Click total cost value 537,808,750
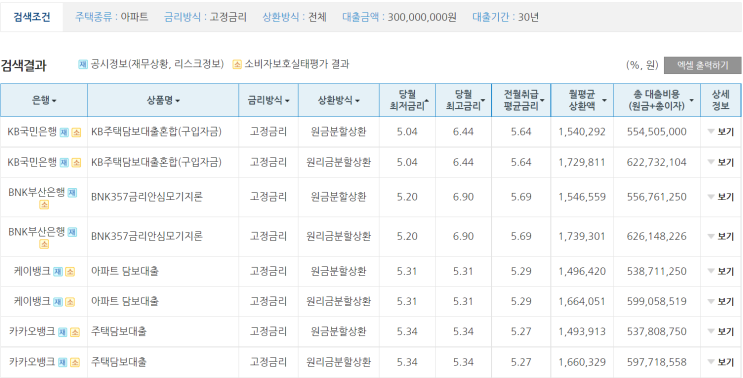The image size is (743, 378). click(656, 332)
